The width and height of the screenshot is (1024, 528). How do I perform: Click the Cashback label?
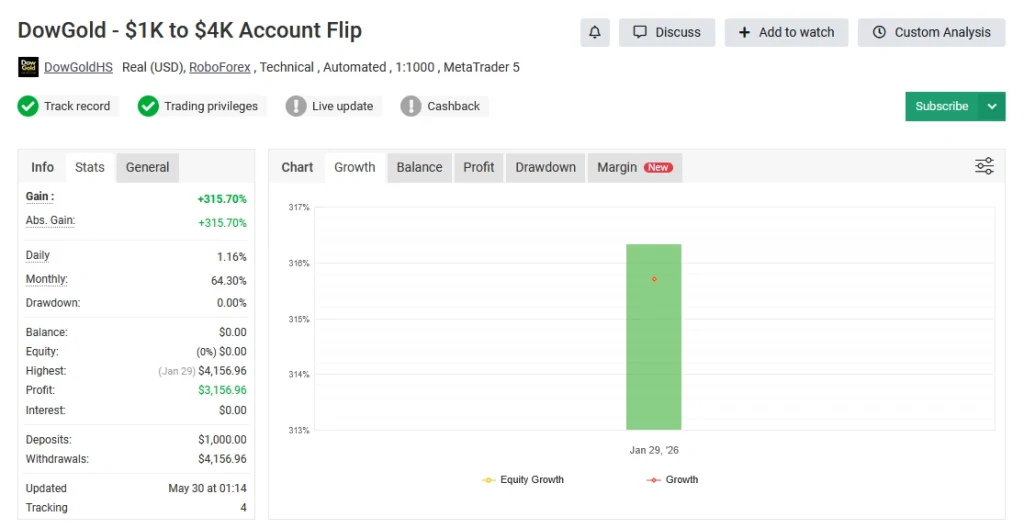coord(453,106)
